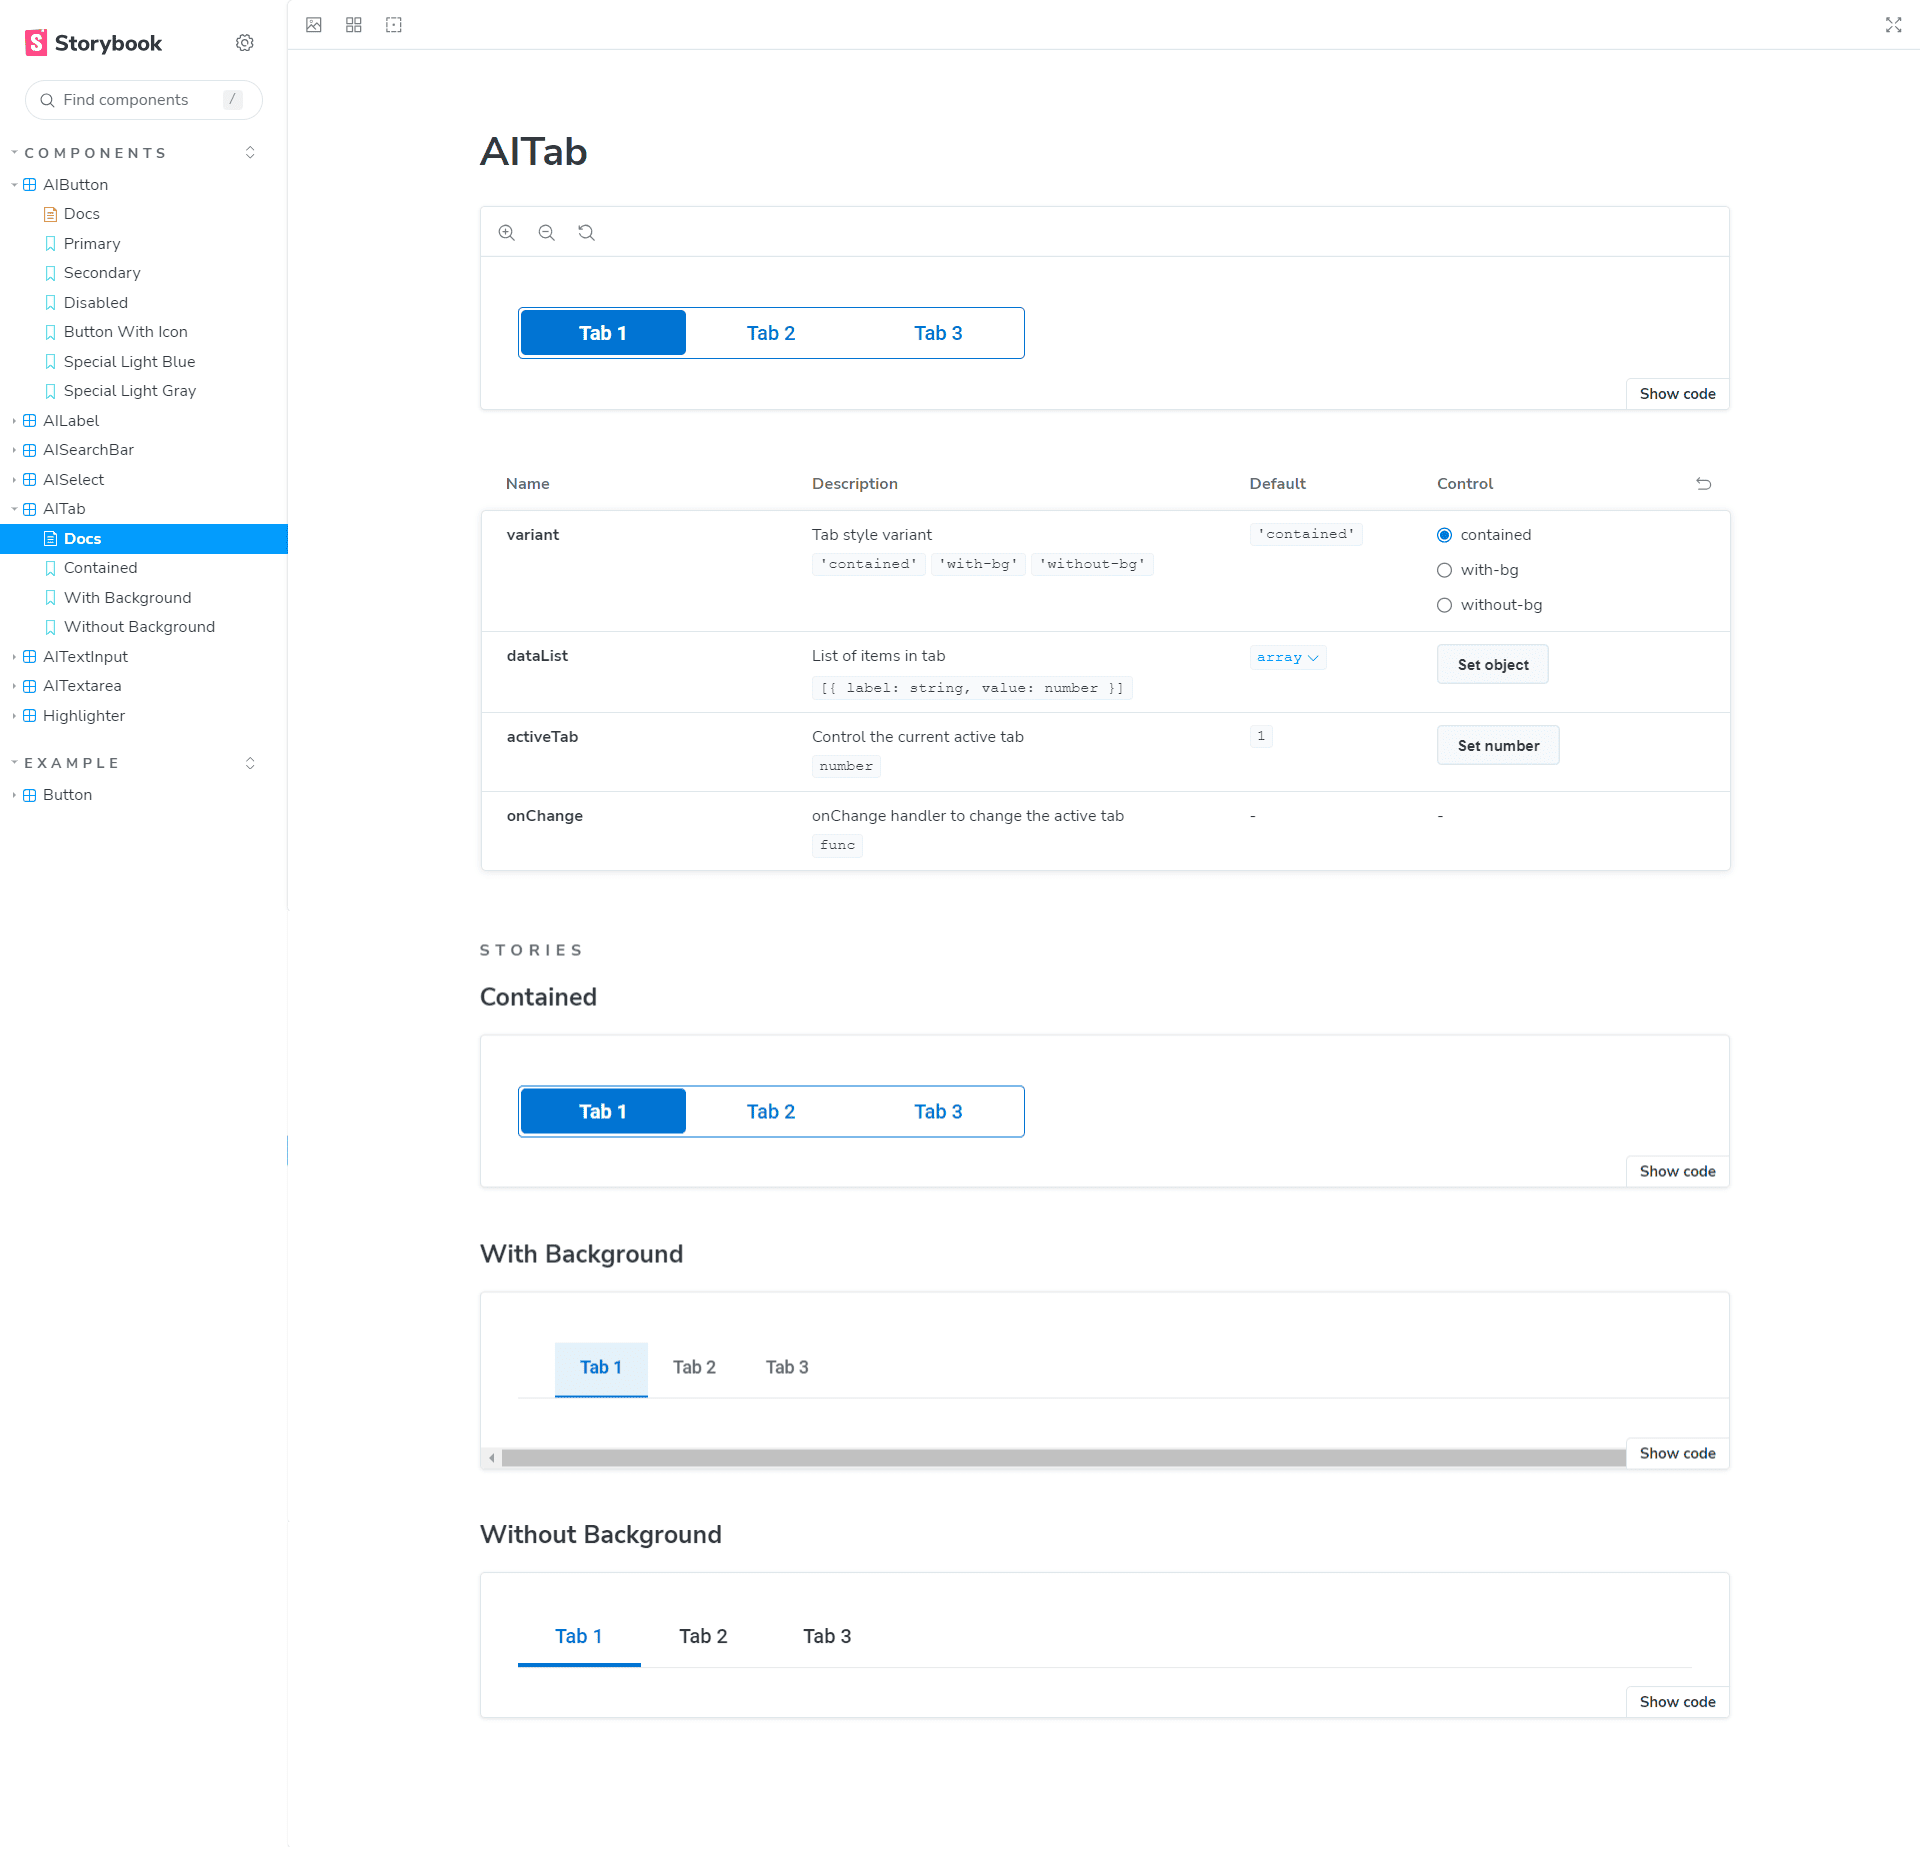Show code for top AITab preview
The image size is (1920, 1849).
(1678, 394)
